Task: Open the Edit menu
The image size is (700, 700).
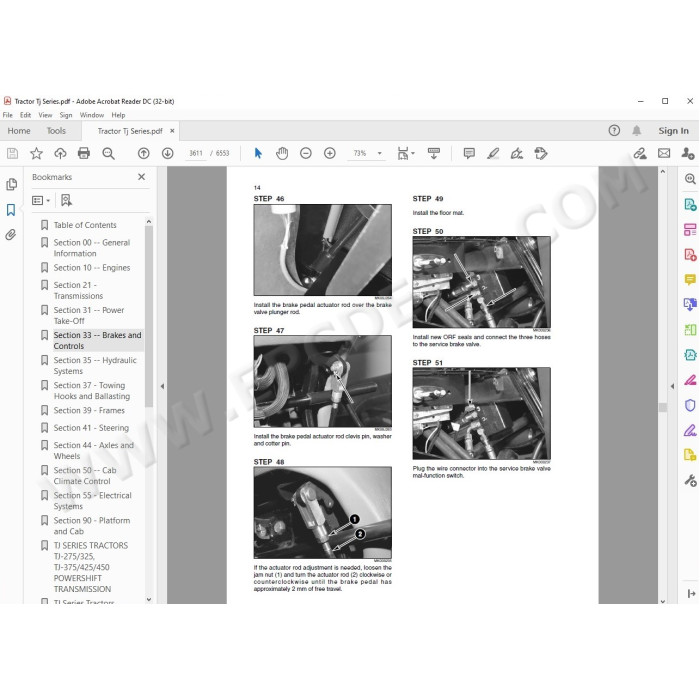Action: click(25, 115)
